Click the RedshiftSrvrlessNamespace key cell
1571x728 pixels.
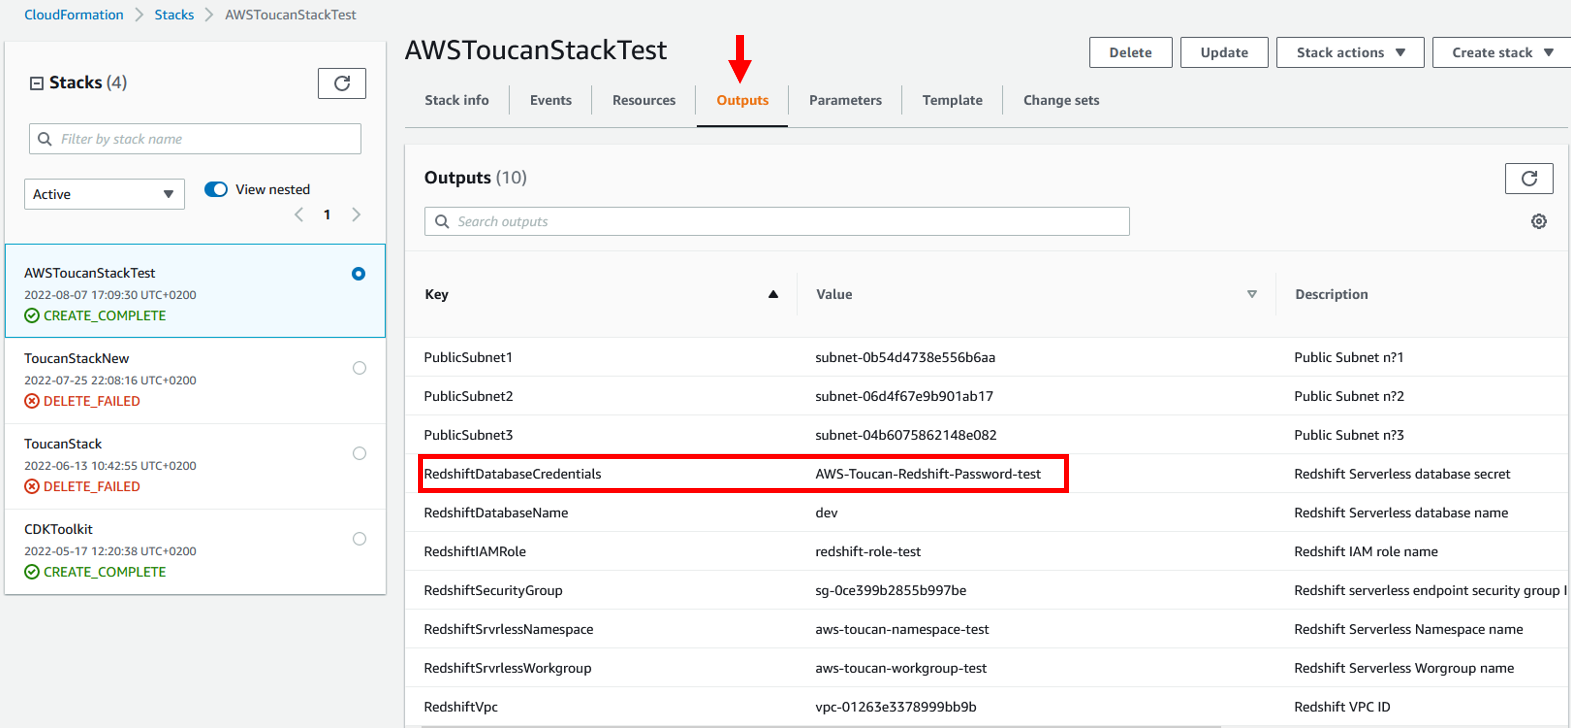click(x=509, y=630)
